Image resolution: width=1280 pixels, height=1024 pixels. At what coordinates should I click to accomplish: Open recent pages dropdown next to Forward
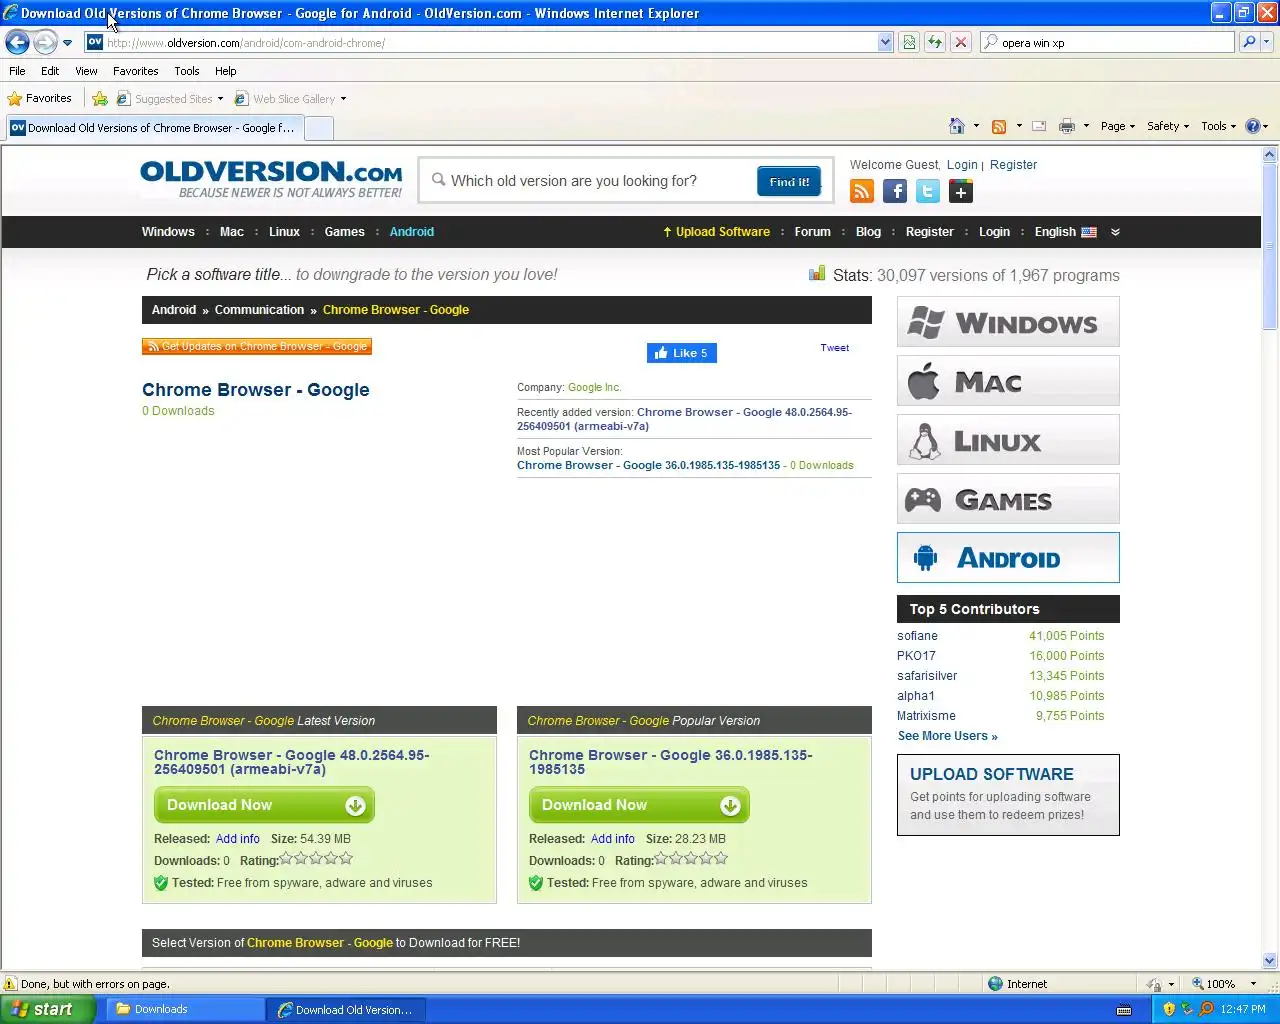pos(67,43)
